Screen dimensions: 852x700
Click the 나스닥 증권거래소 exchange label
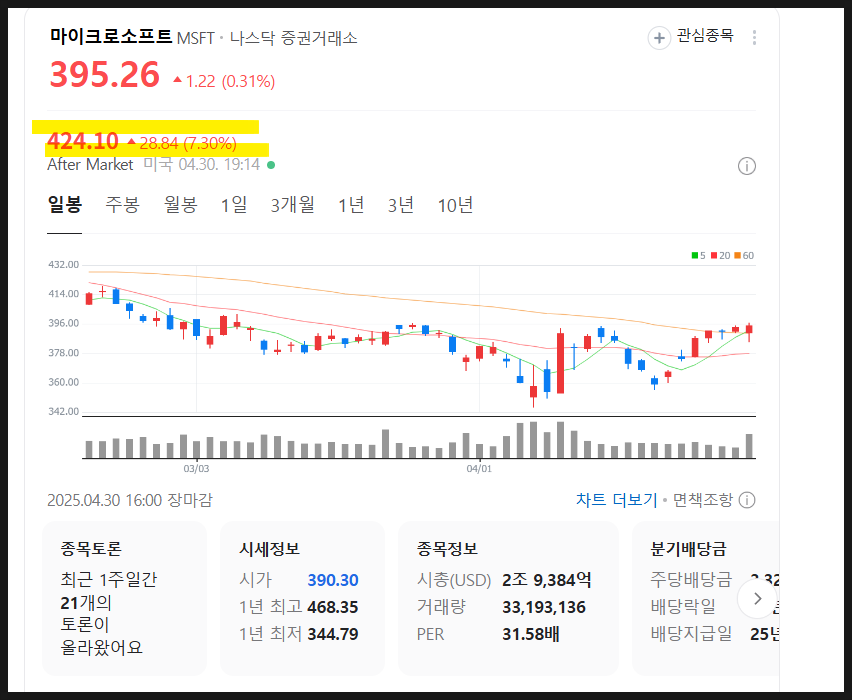pos(293,38)
